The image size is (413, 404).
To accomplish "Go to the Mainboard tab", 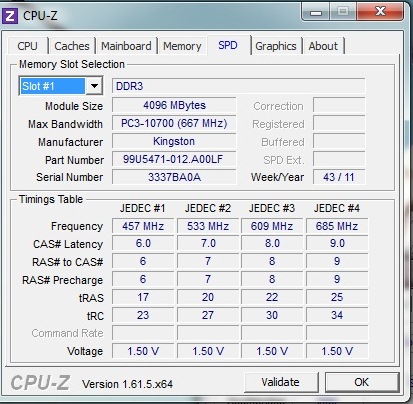I will point(126,46).
